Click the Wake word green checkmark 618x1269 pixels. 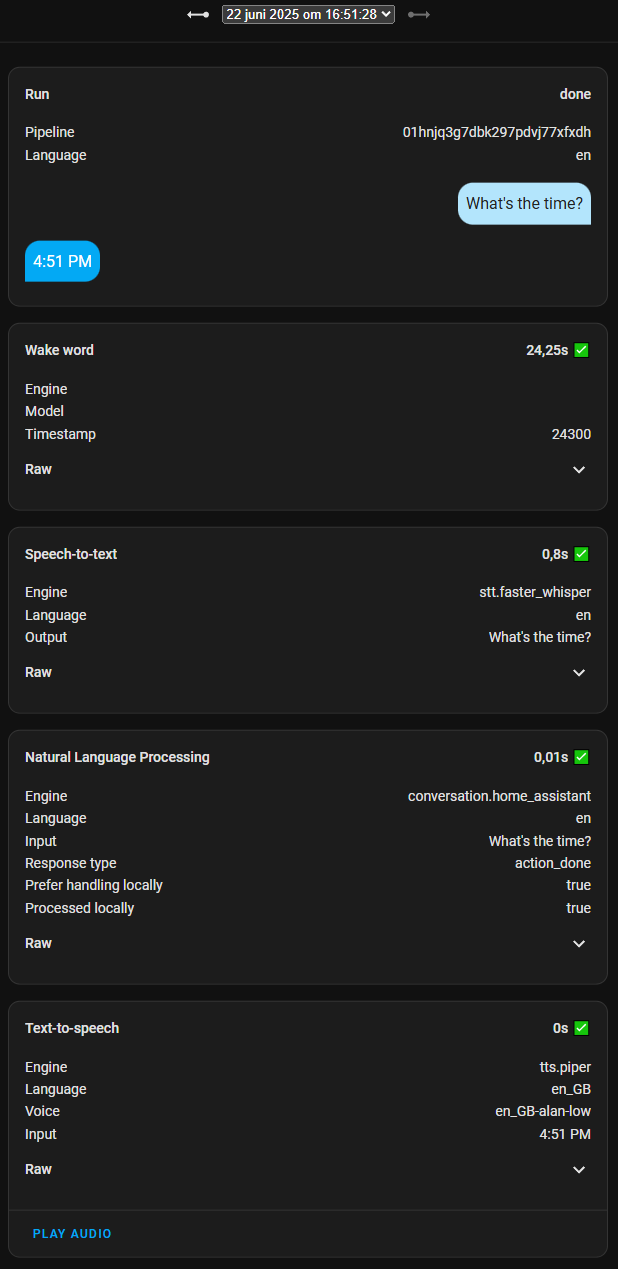coord(582,350)
